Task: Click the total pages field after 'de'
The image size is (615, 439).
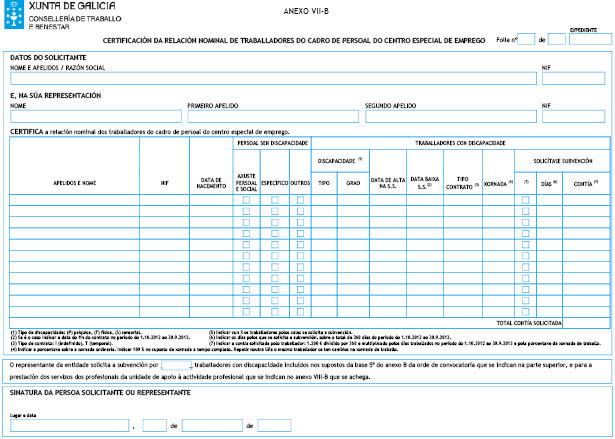Action: tap(557, 39)
